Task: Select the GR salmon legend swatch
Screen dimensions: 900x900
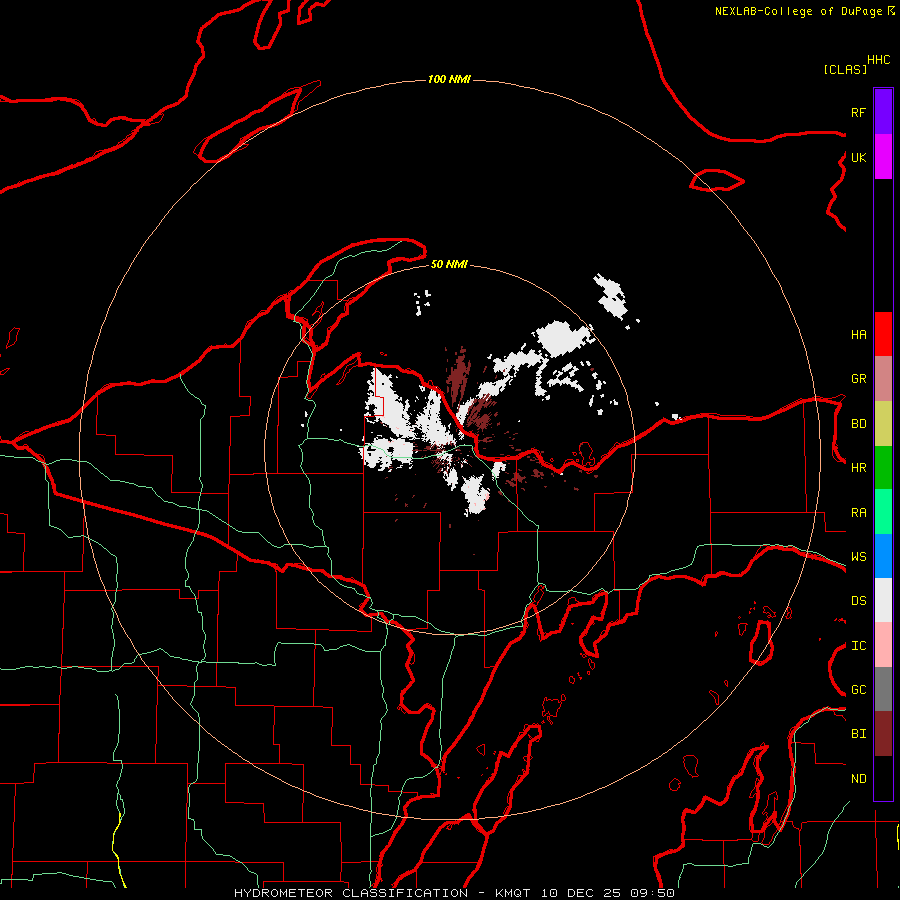Action: click(x=883, y=379)
